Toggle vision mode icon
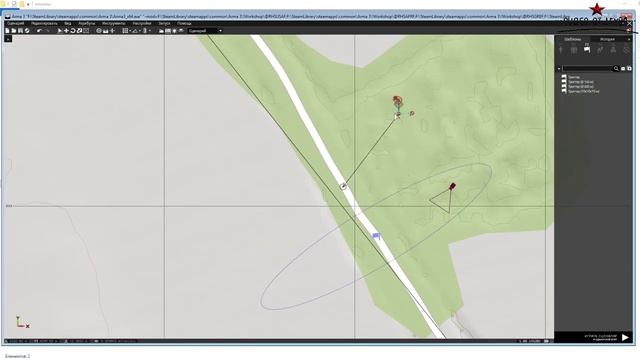 [x=181, y=31]
